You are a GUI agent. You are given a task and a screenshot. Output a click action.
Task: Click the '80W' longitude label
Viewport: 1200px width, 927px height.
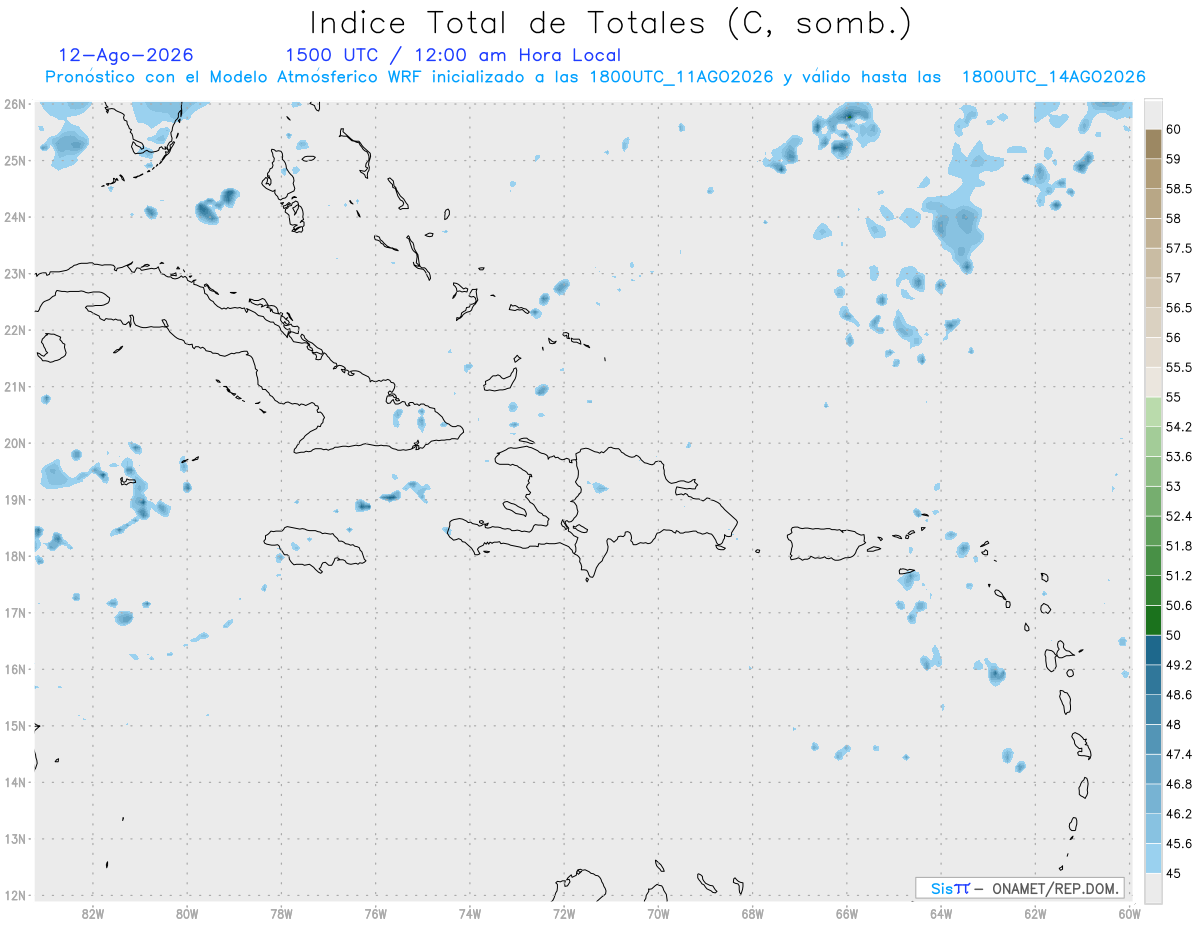[x=187, y=913]
